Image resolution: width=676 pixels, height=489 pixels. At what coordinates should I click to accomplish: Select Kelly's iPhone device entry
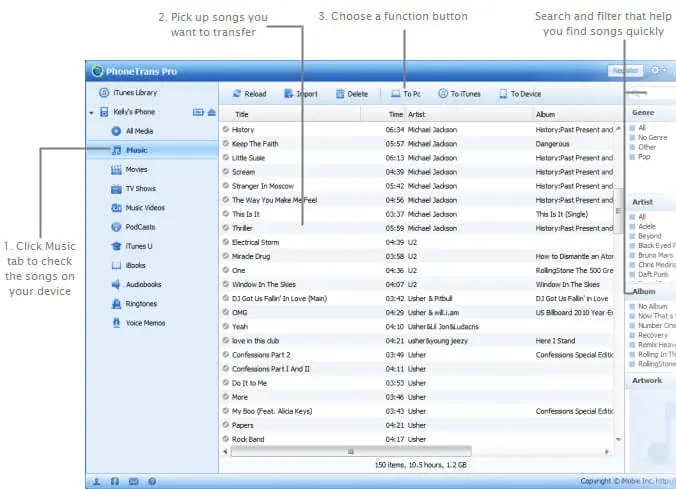pyautogui.click(x=128, y=112)
